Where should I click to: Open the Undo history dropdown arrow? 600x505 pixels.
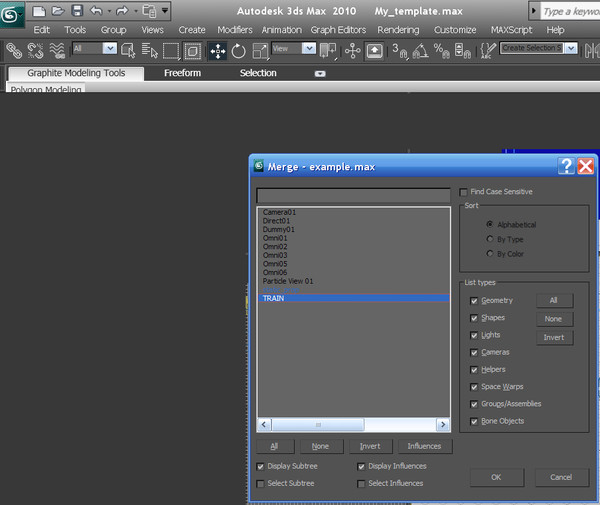[109, 11]
